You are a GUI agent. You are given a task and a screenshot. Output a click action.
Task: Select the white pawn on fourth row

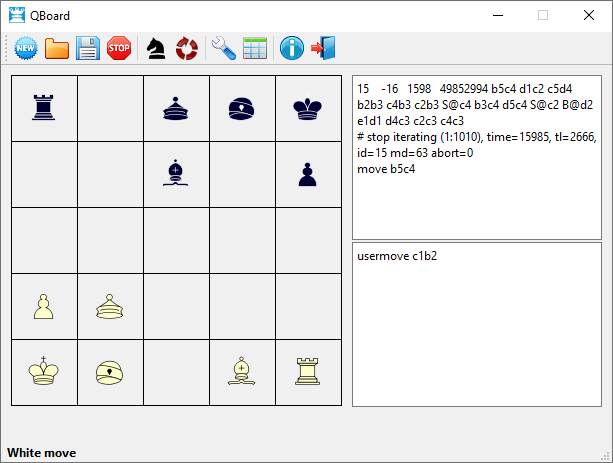(43, 307)
